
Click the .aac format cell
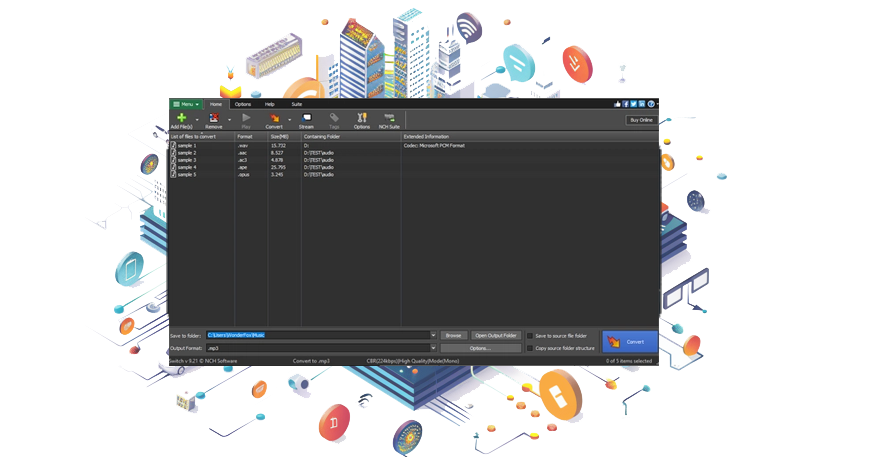pyautogui.click(x=242, y=153)
